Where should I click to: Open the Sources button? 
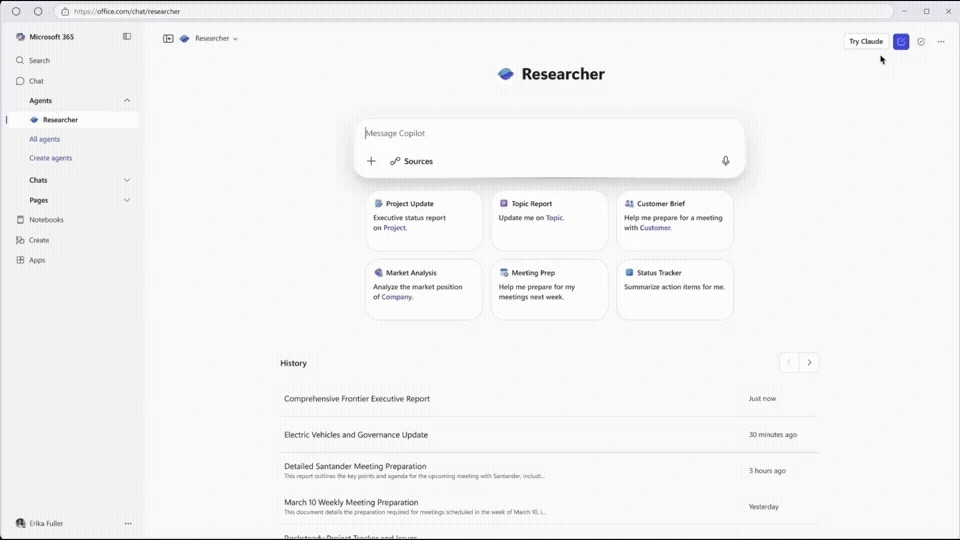tap(411, 161)
